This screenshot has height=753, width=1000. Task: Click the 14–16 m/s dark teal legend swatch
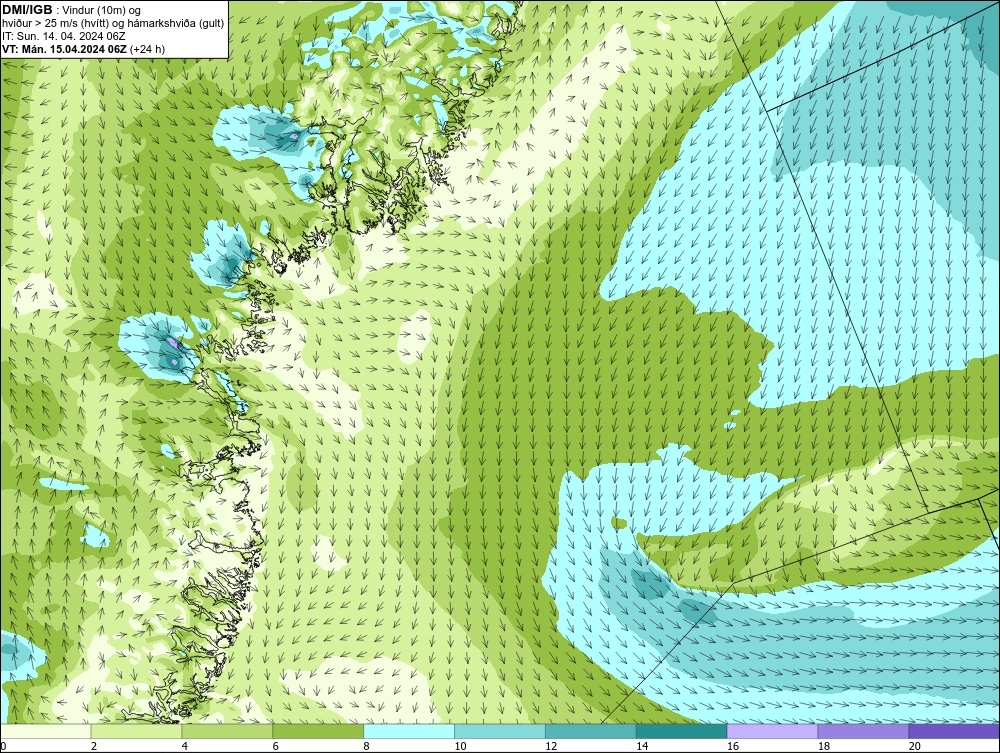[x=682, y=731]
